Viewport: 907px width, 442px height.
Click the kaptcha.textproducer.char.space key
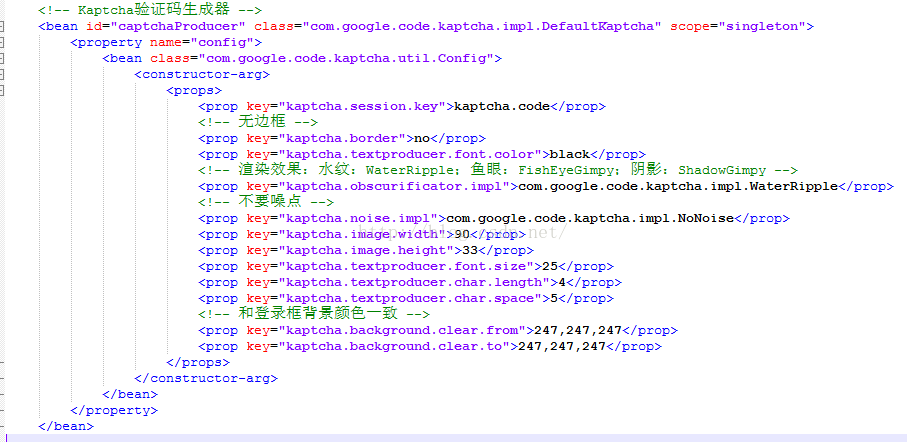[409, 299]
